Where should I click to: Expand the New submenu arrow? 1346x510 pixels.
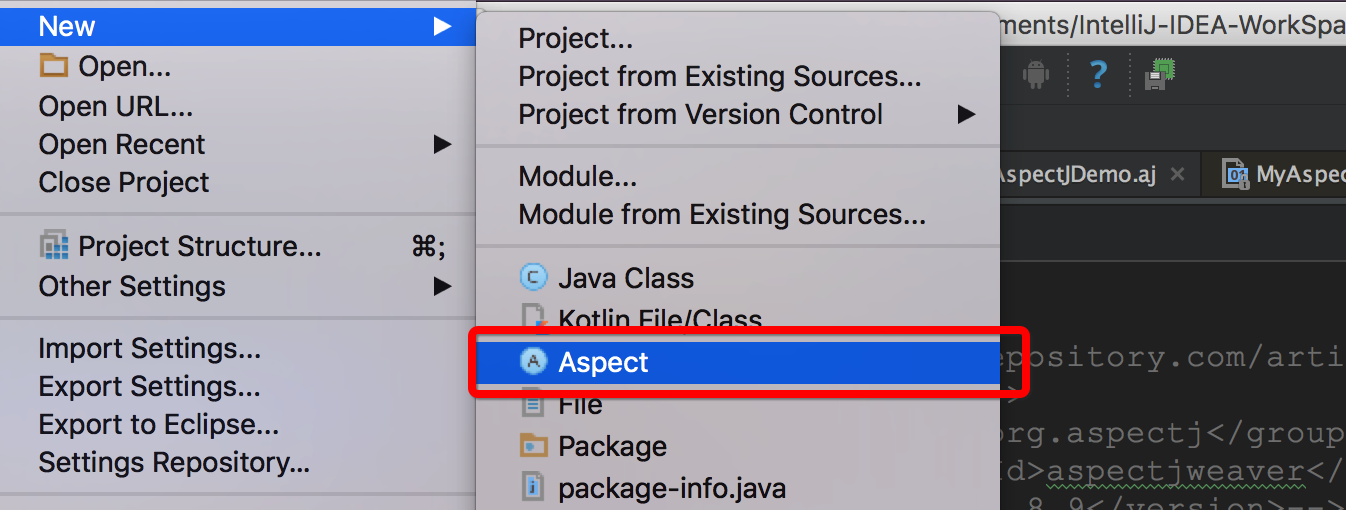[x=442, y=26]
